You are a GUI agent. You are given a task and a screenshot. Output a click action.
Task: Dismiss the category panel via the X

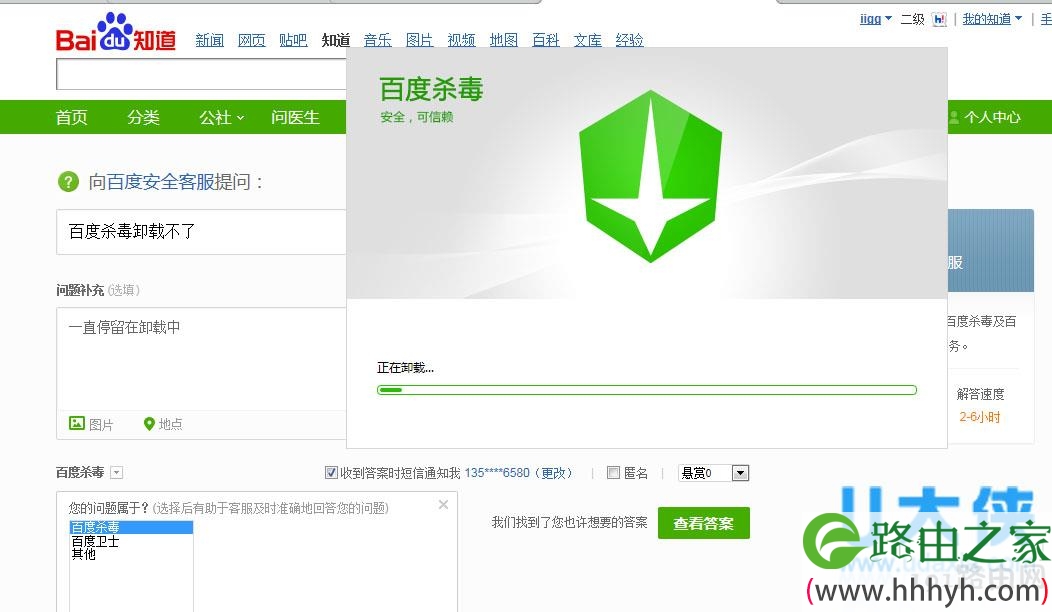pyautogui.click(x=443, y=505)
